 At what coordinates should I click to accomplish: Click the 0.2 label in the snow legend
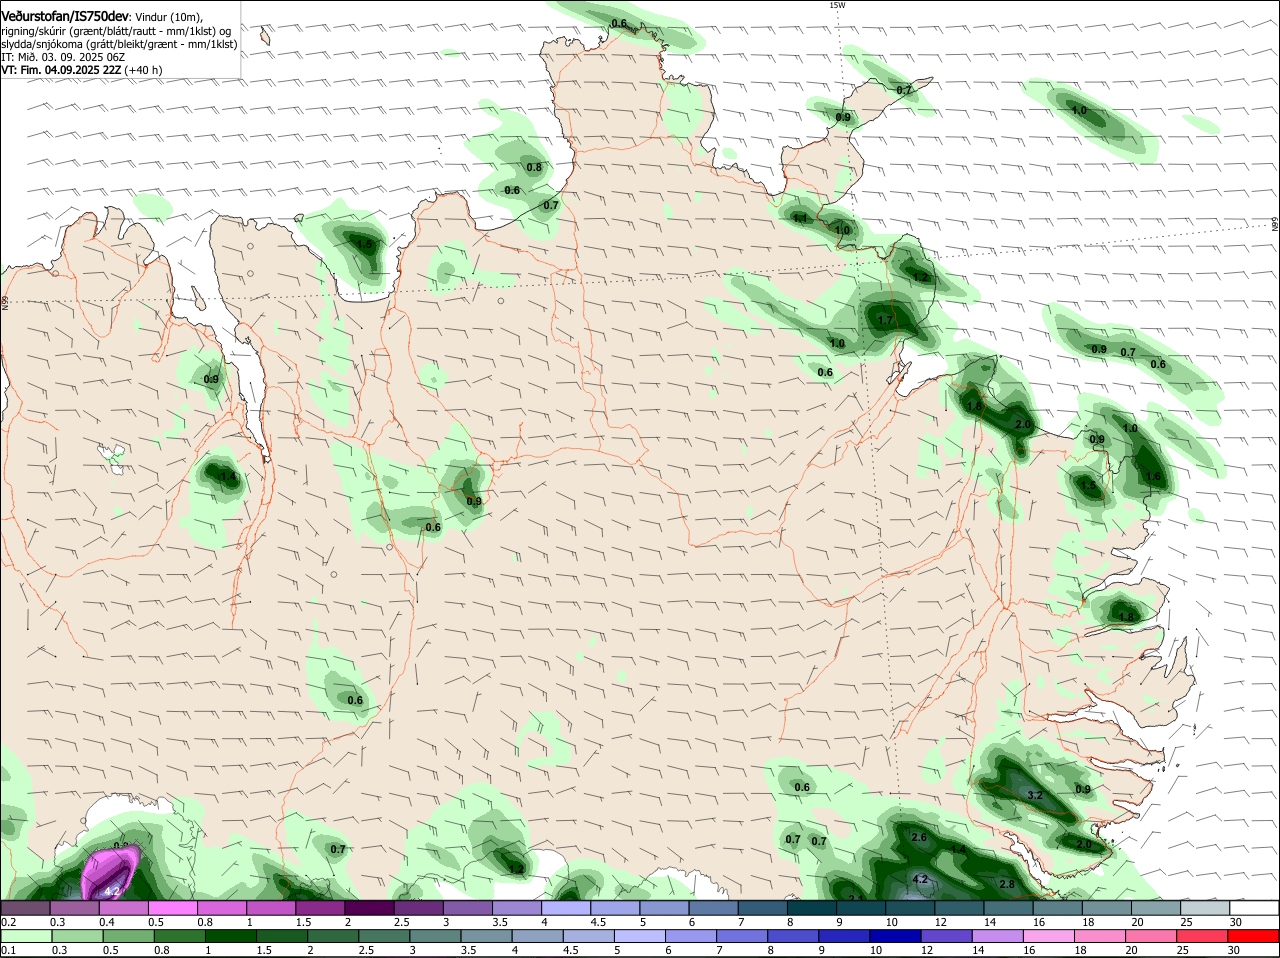(8, 921)
